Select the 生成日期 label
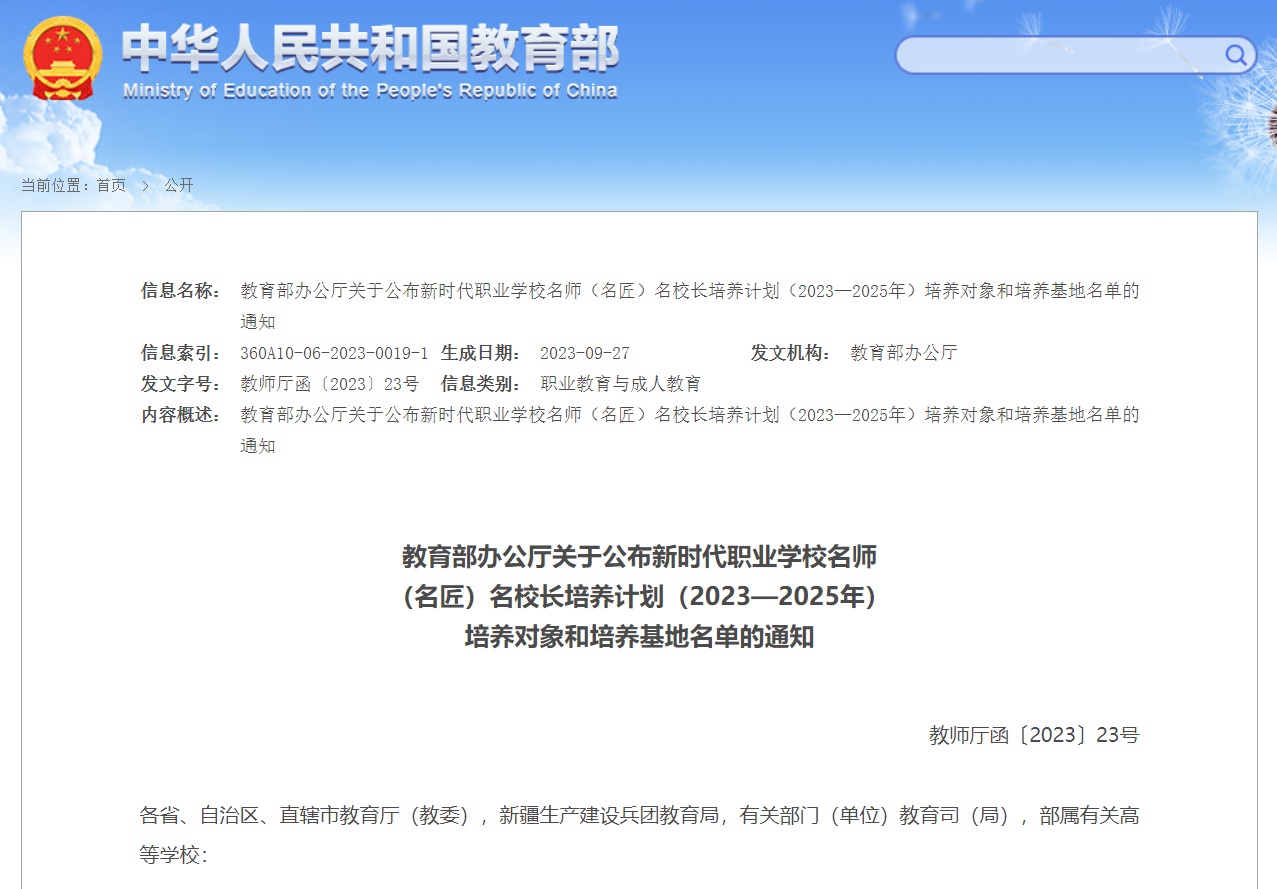 pos(481,352)
